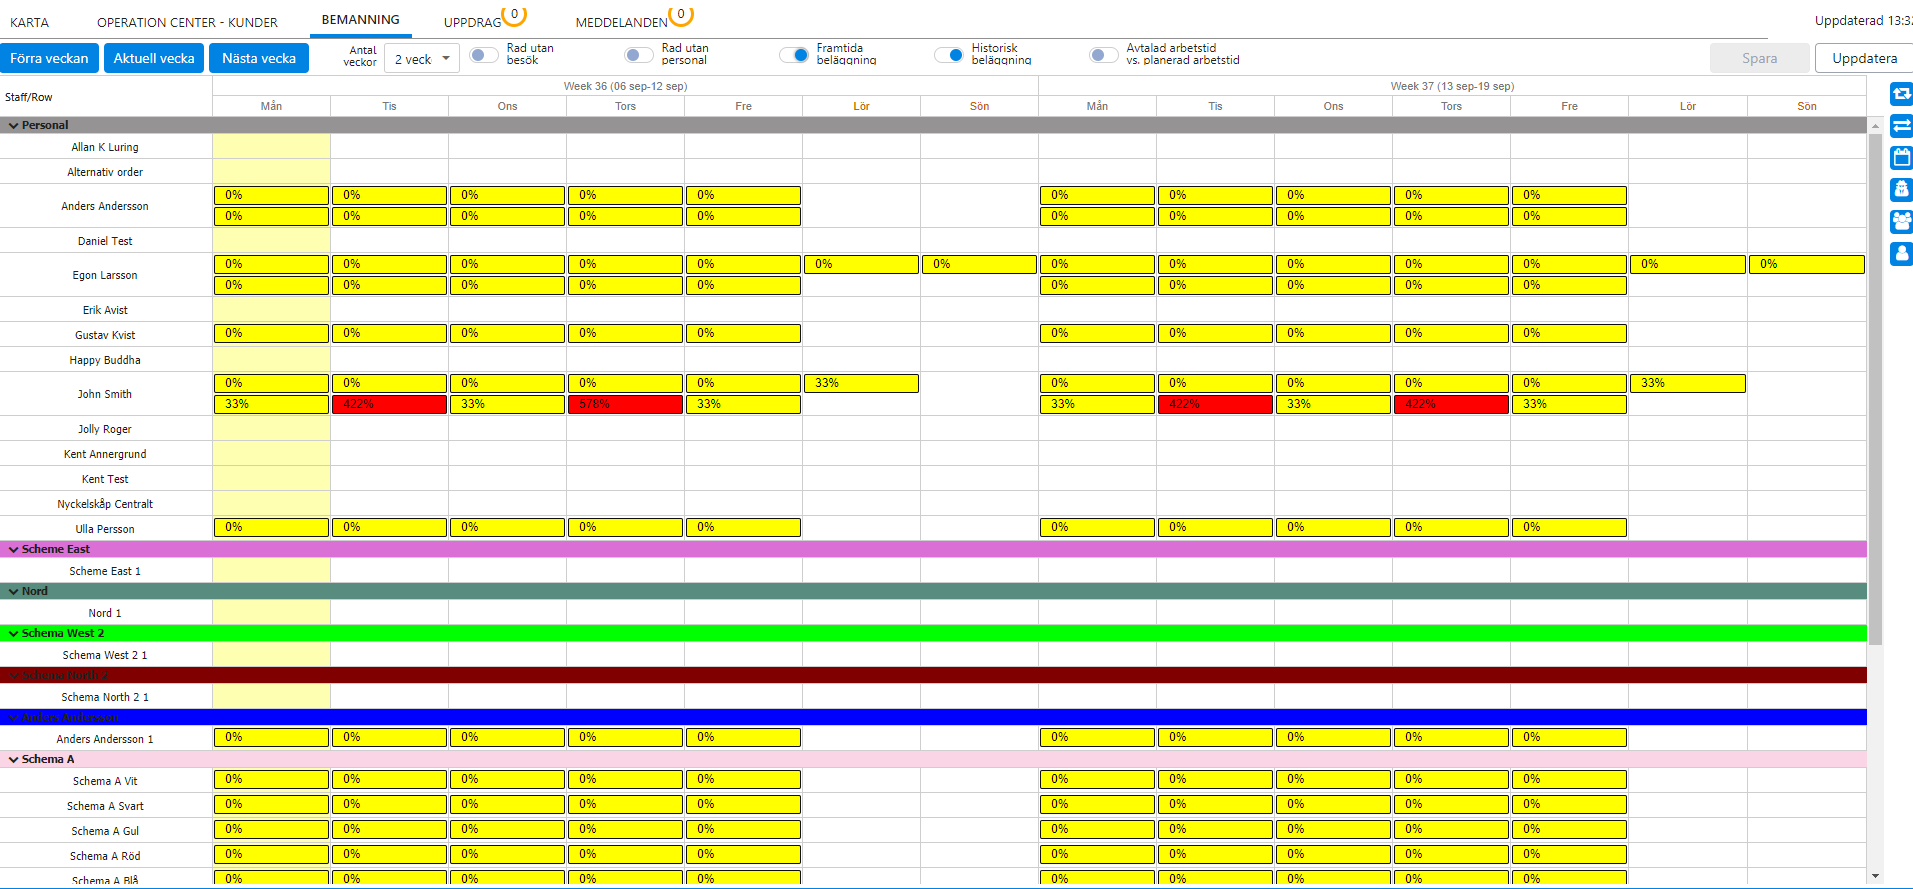Select John Smith's red 578% cell
Image resolution: width=1913 pixels, height=889 pixels.
[625, 404]
